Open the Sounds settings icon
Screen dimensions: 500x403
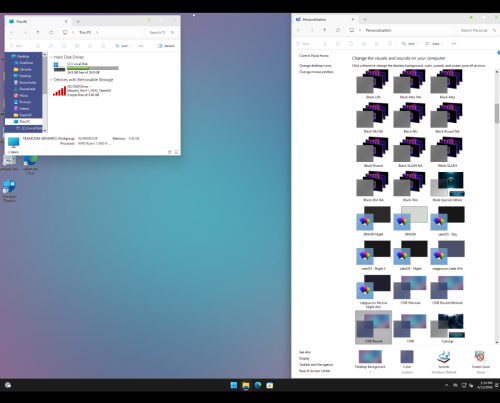(444, 357)
